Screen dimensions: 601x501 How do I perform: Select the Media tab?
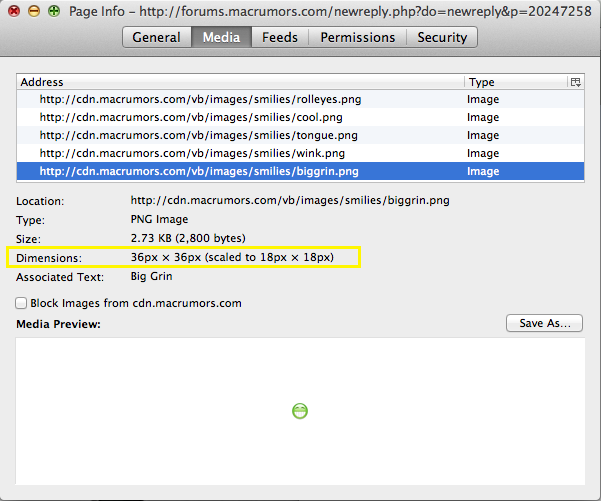(221, 37)
